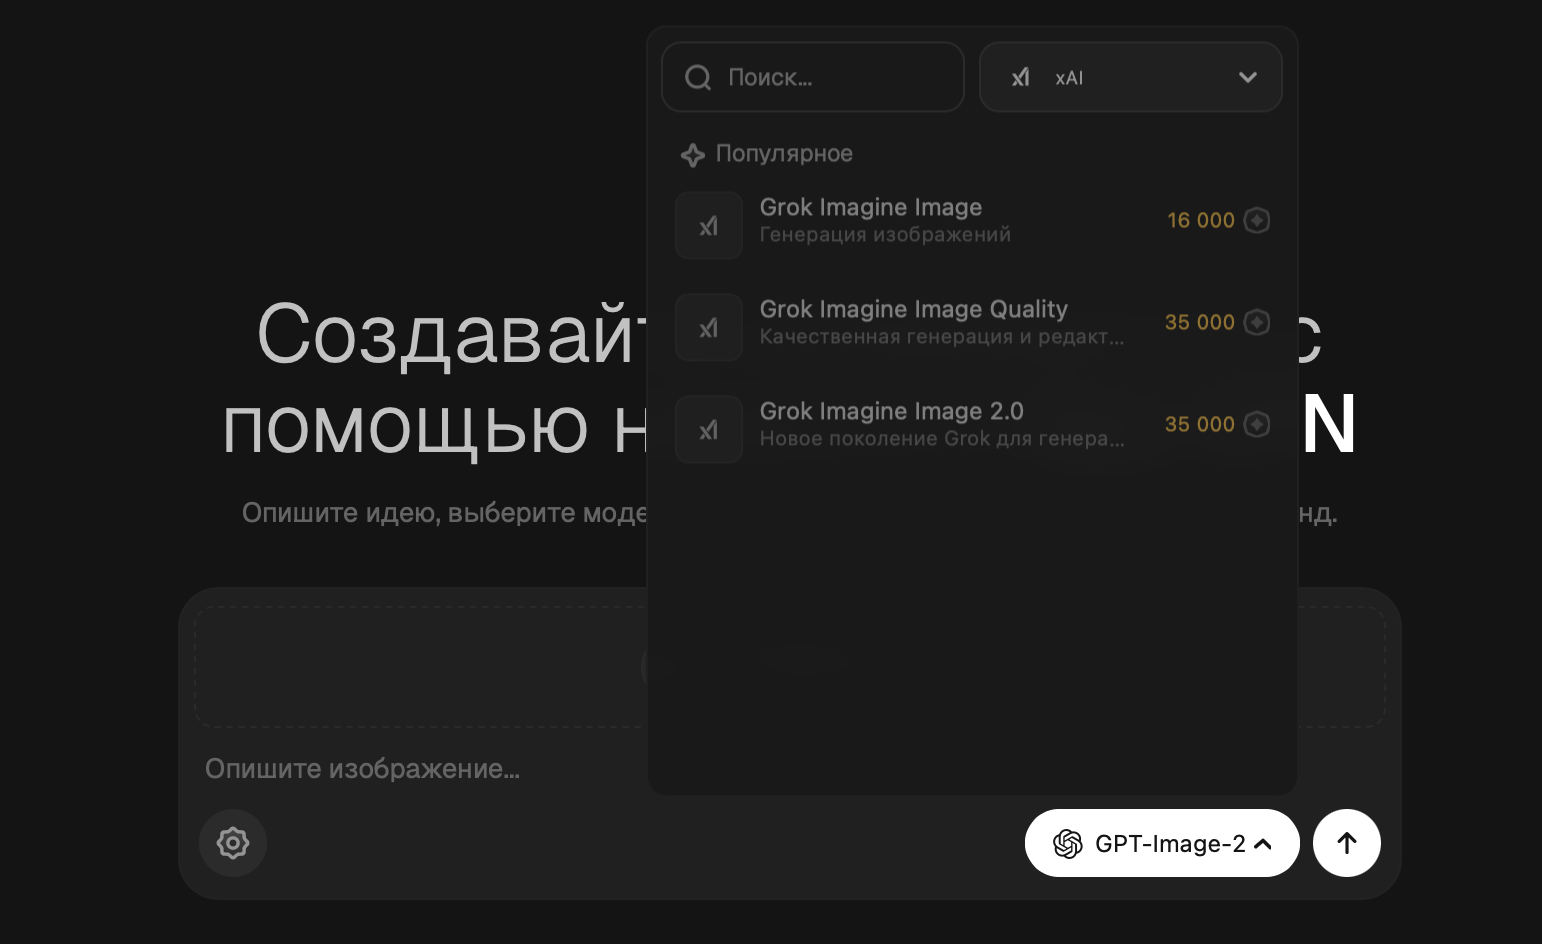Click the Генерация изображений description

tap(885, 235)
